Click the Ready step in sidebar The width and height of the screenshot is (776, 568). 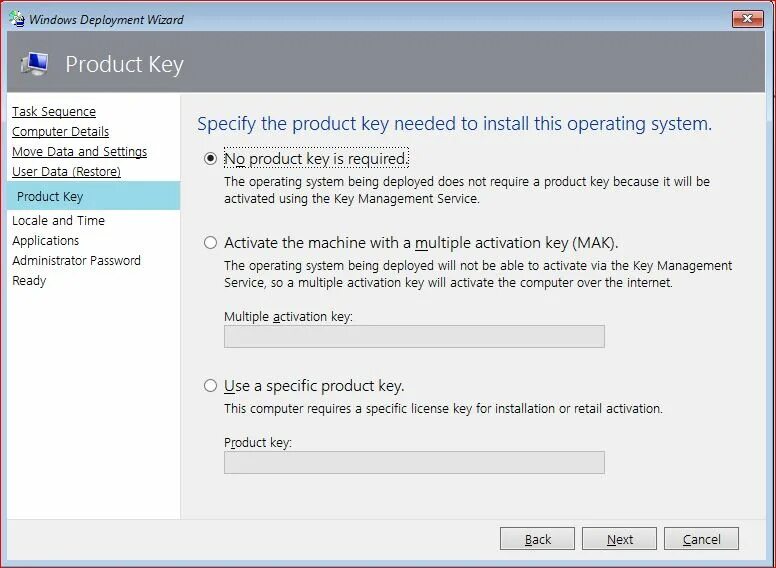[29, 280]
